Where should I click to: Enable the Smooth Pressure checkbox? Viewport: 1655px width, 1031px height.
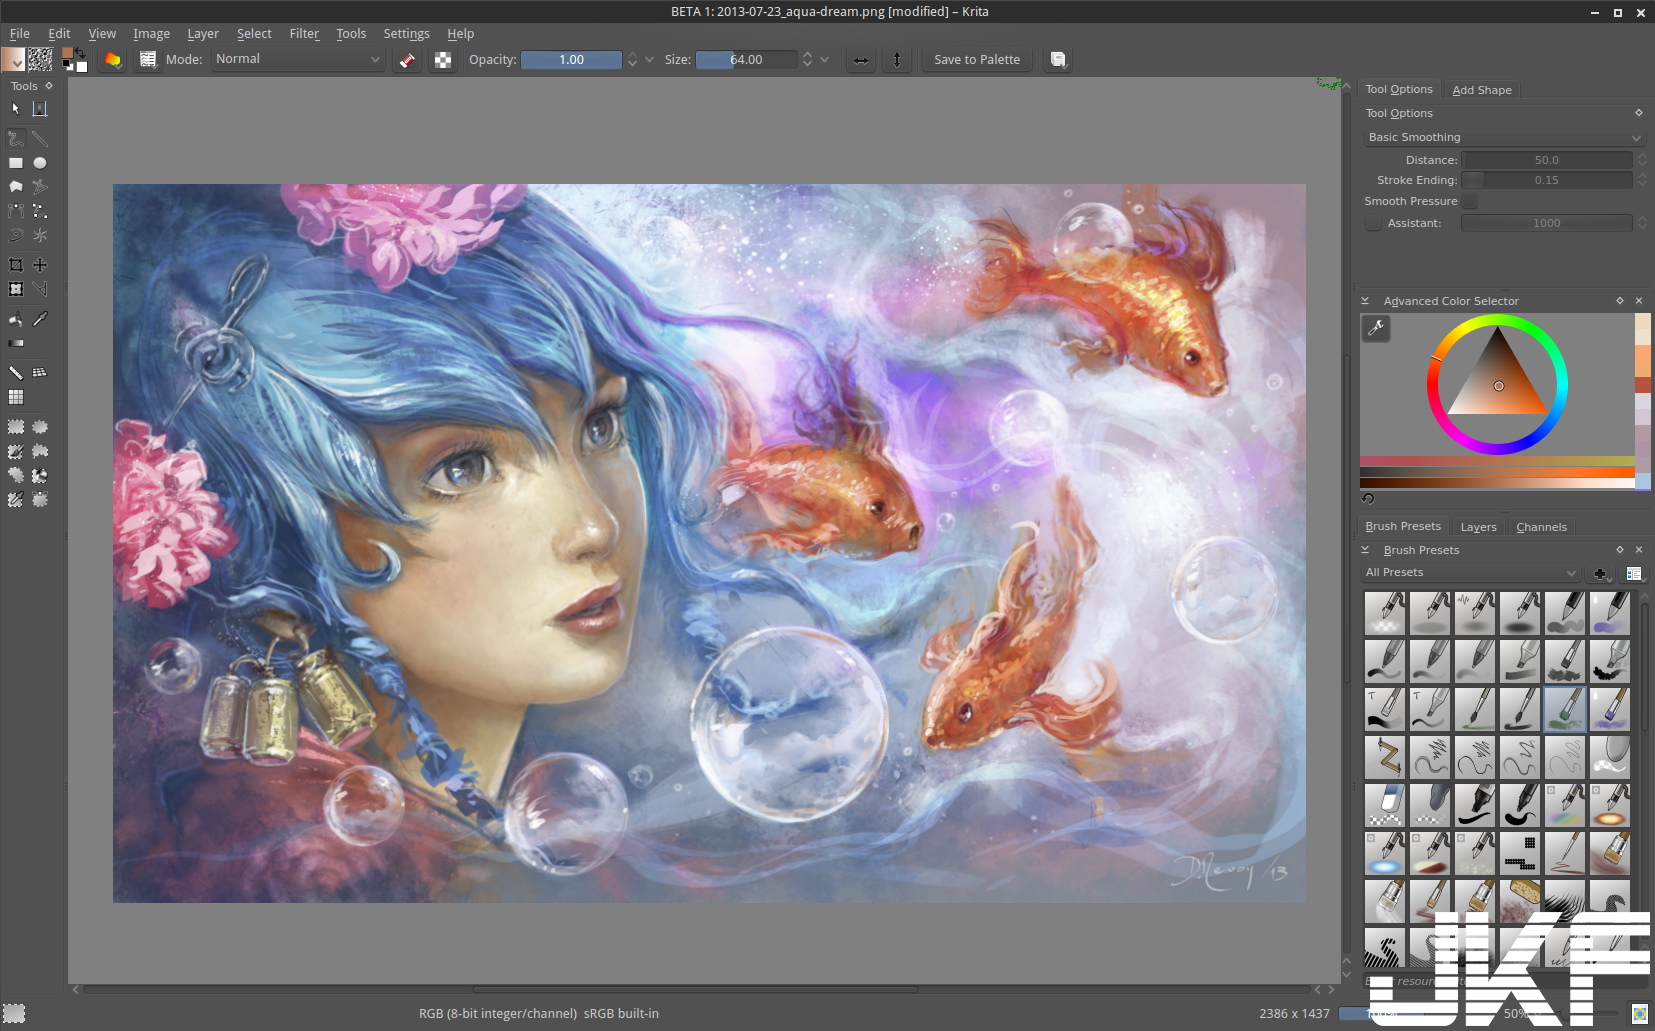coord(1470,202)
